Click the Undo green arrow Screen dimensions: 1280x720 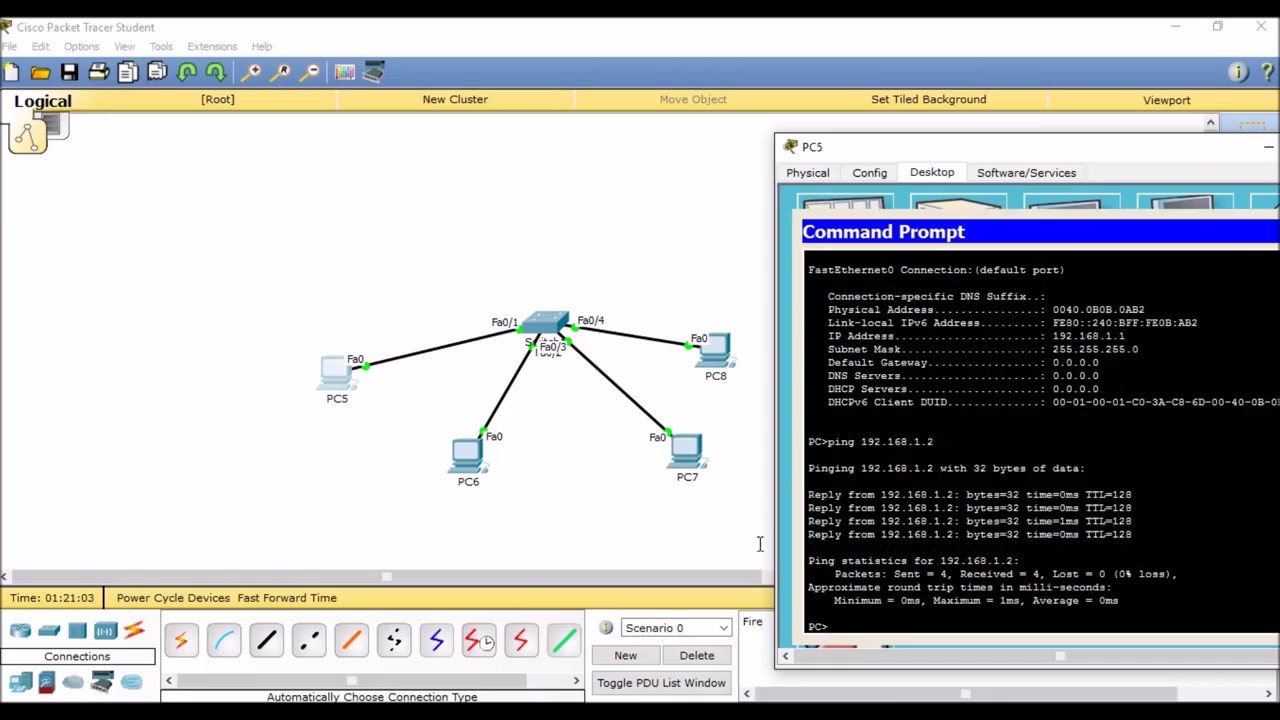click(x=186, y=72)
